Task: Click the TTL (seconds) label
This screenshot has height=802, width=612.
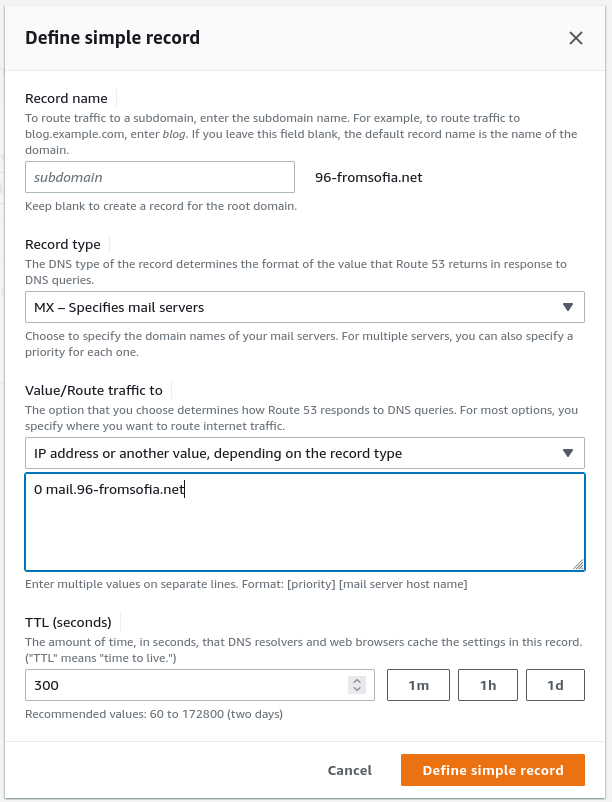Action: point(68,621)
